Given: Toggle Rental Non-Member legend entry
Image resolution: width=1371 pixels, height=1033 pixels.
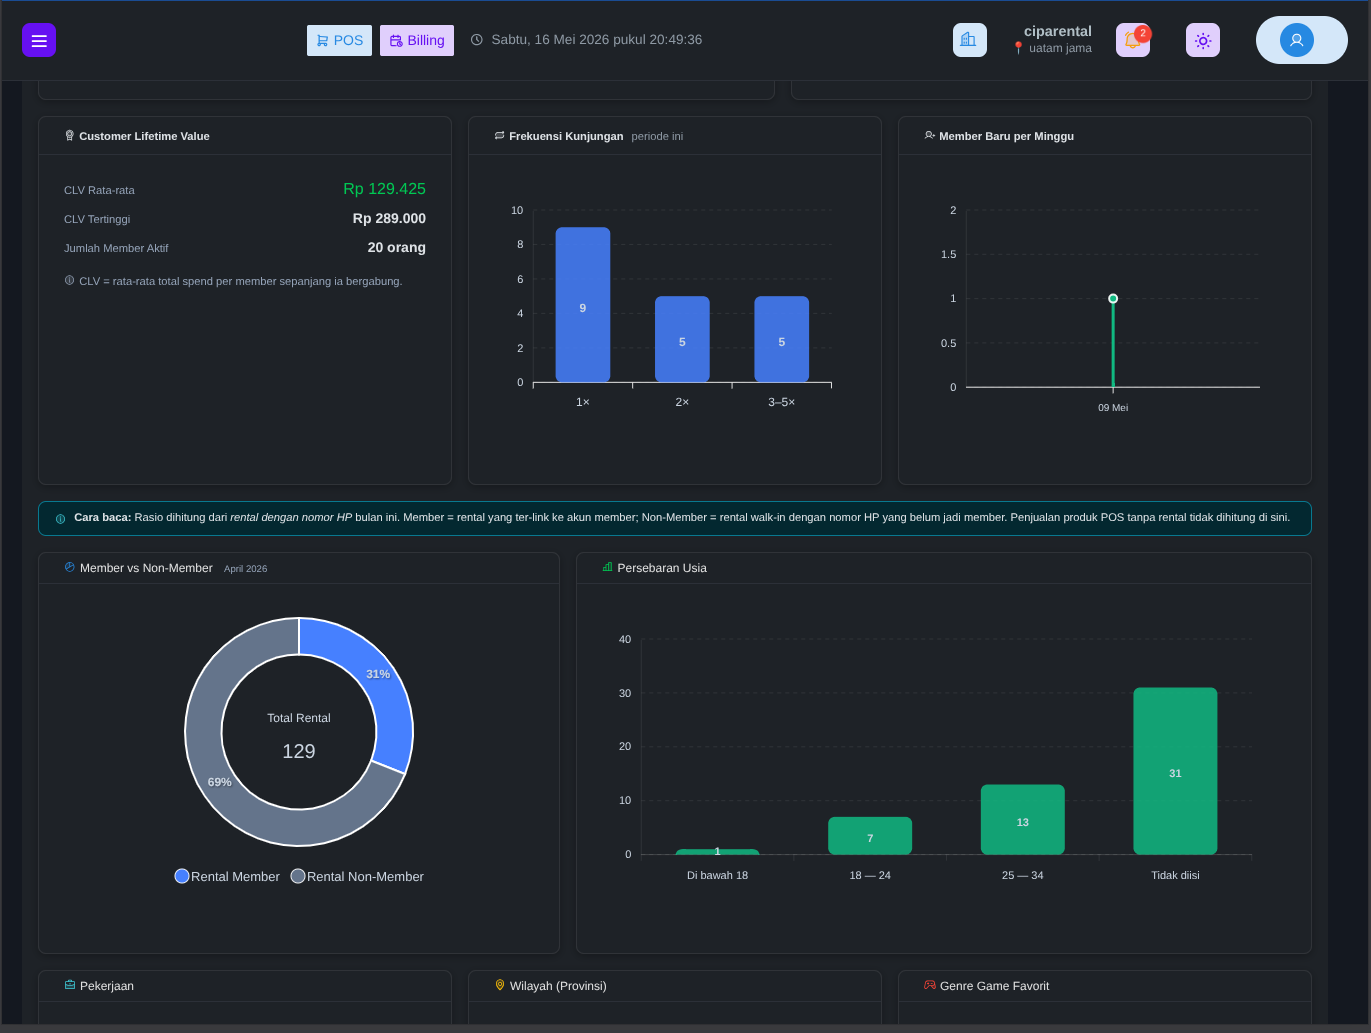Looking at the screenshot, I should click(357, 876).
